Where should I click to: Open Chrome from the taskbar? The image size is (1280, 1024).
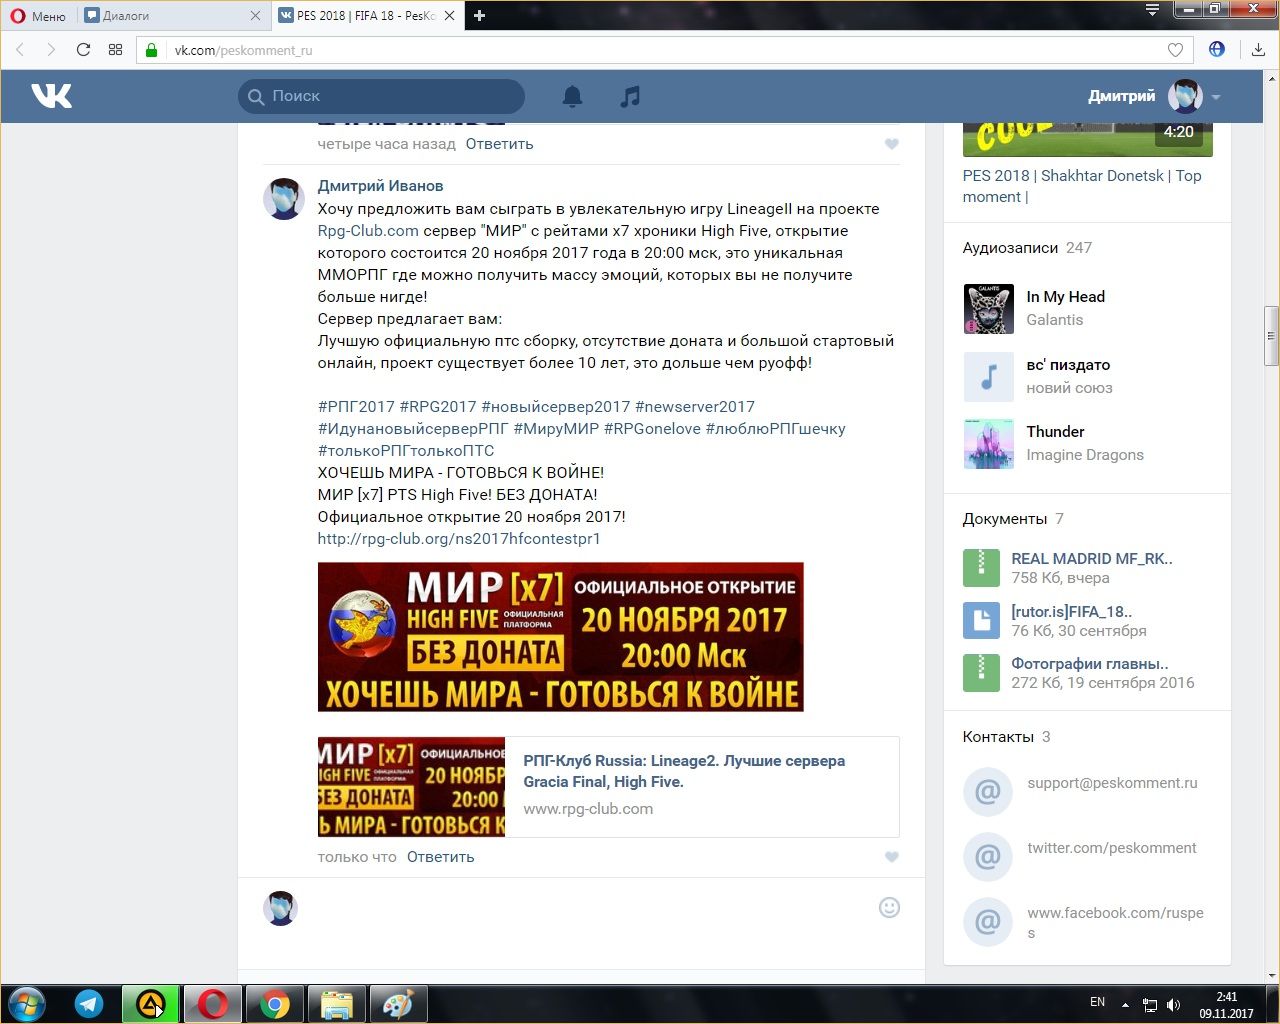pyautogui.click(x=275, y=1004)
